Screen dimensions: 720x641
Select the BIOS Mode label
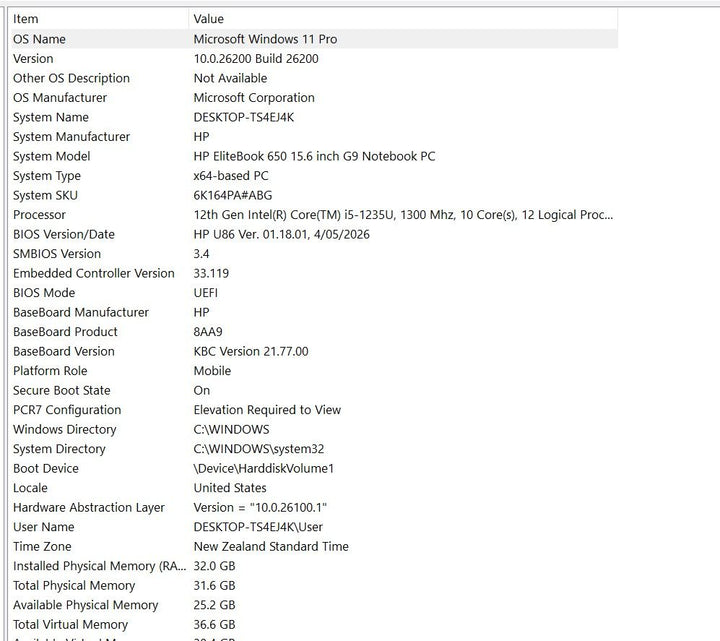(44, 293)
